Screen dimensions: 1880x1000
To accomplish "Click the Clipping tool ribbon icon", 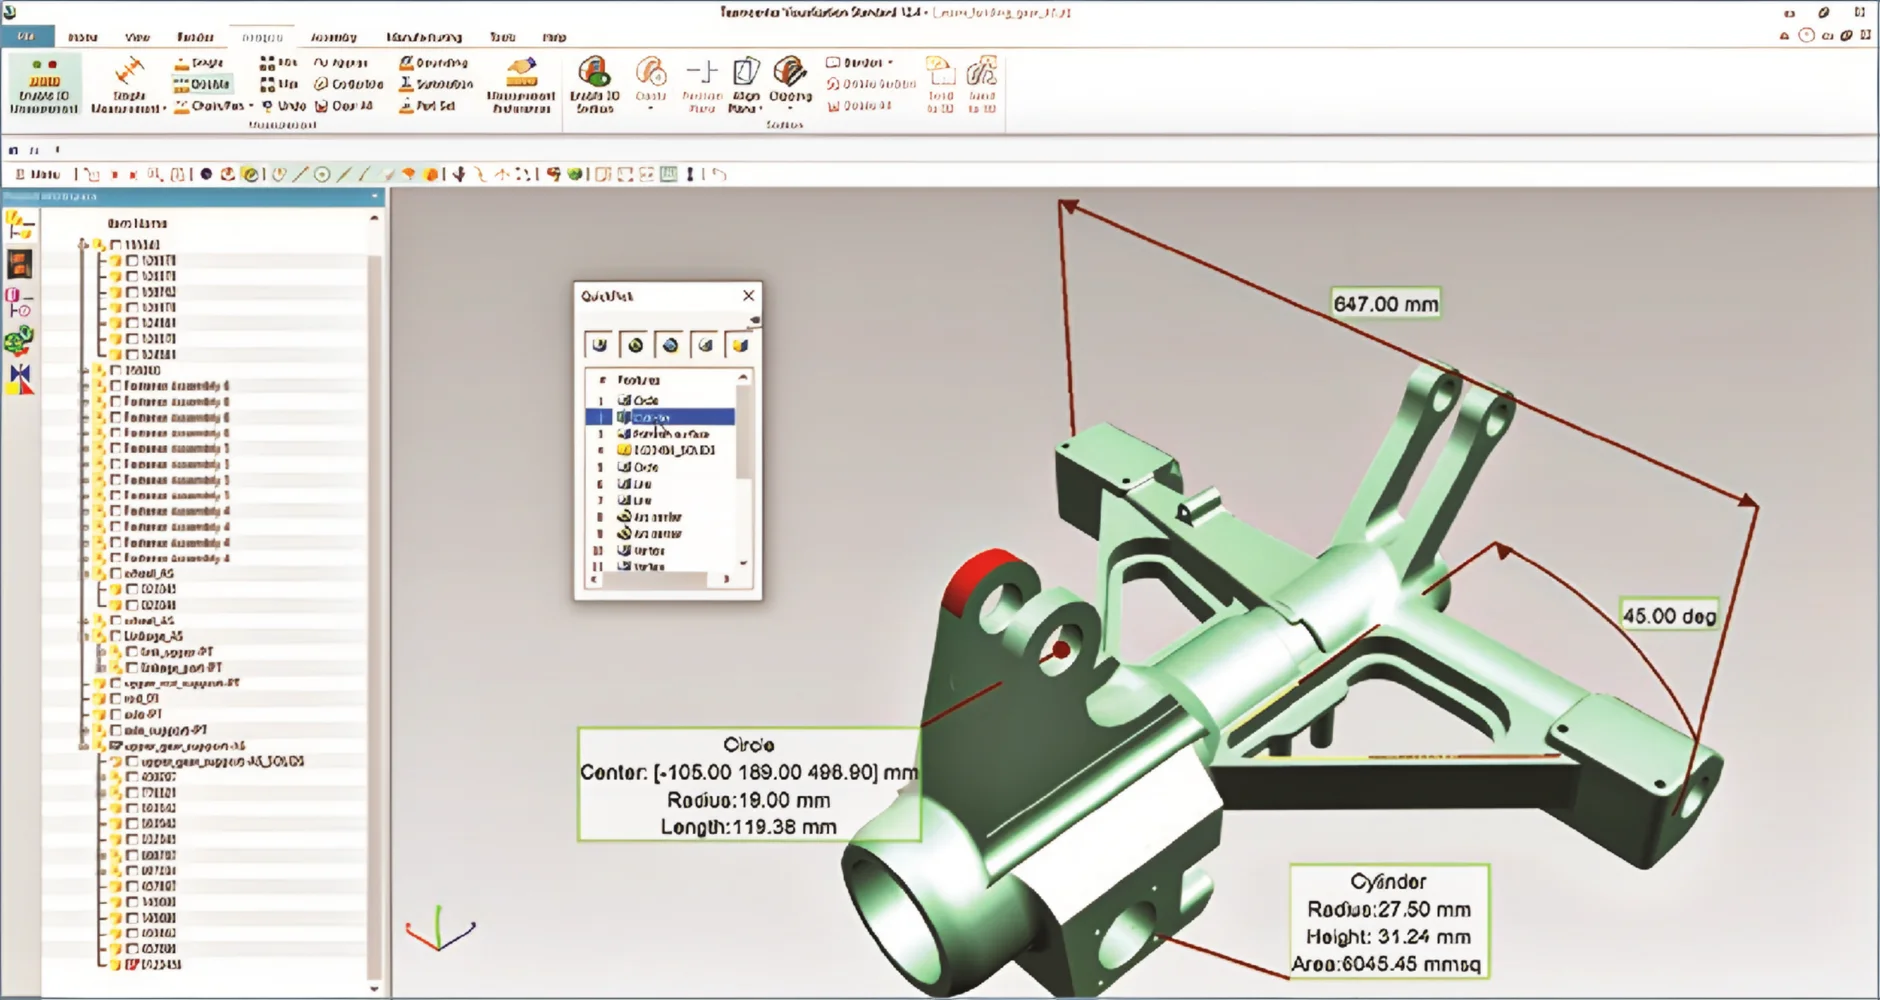I will click(x=790, y=73).
